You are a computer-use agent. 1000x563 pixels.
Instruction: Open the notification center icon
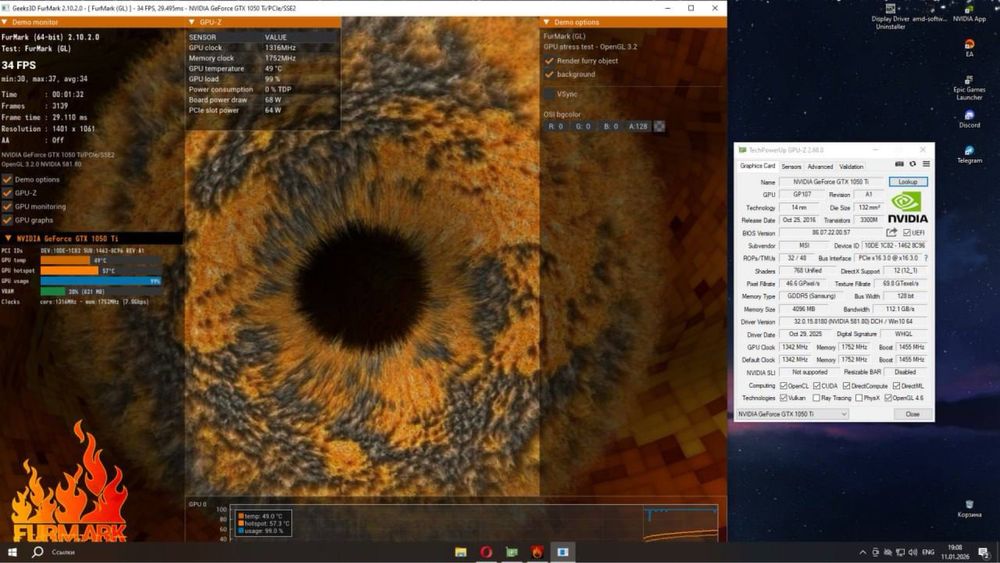click(x=984, y=552)
